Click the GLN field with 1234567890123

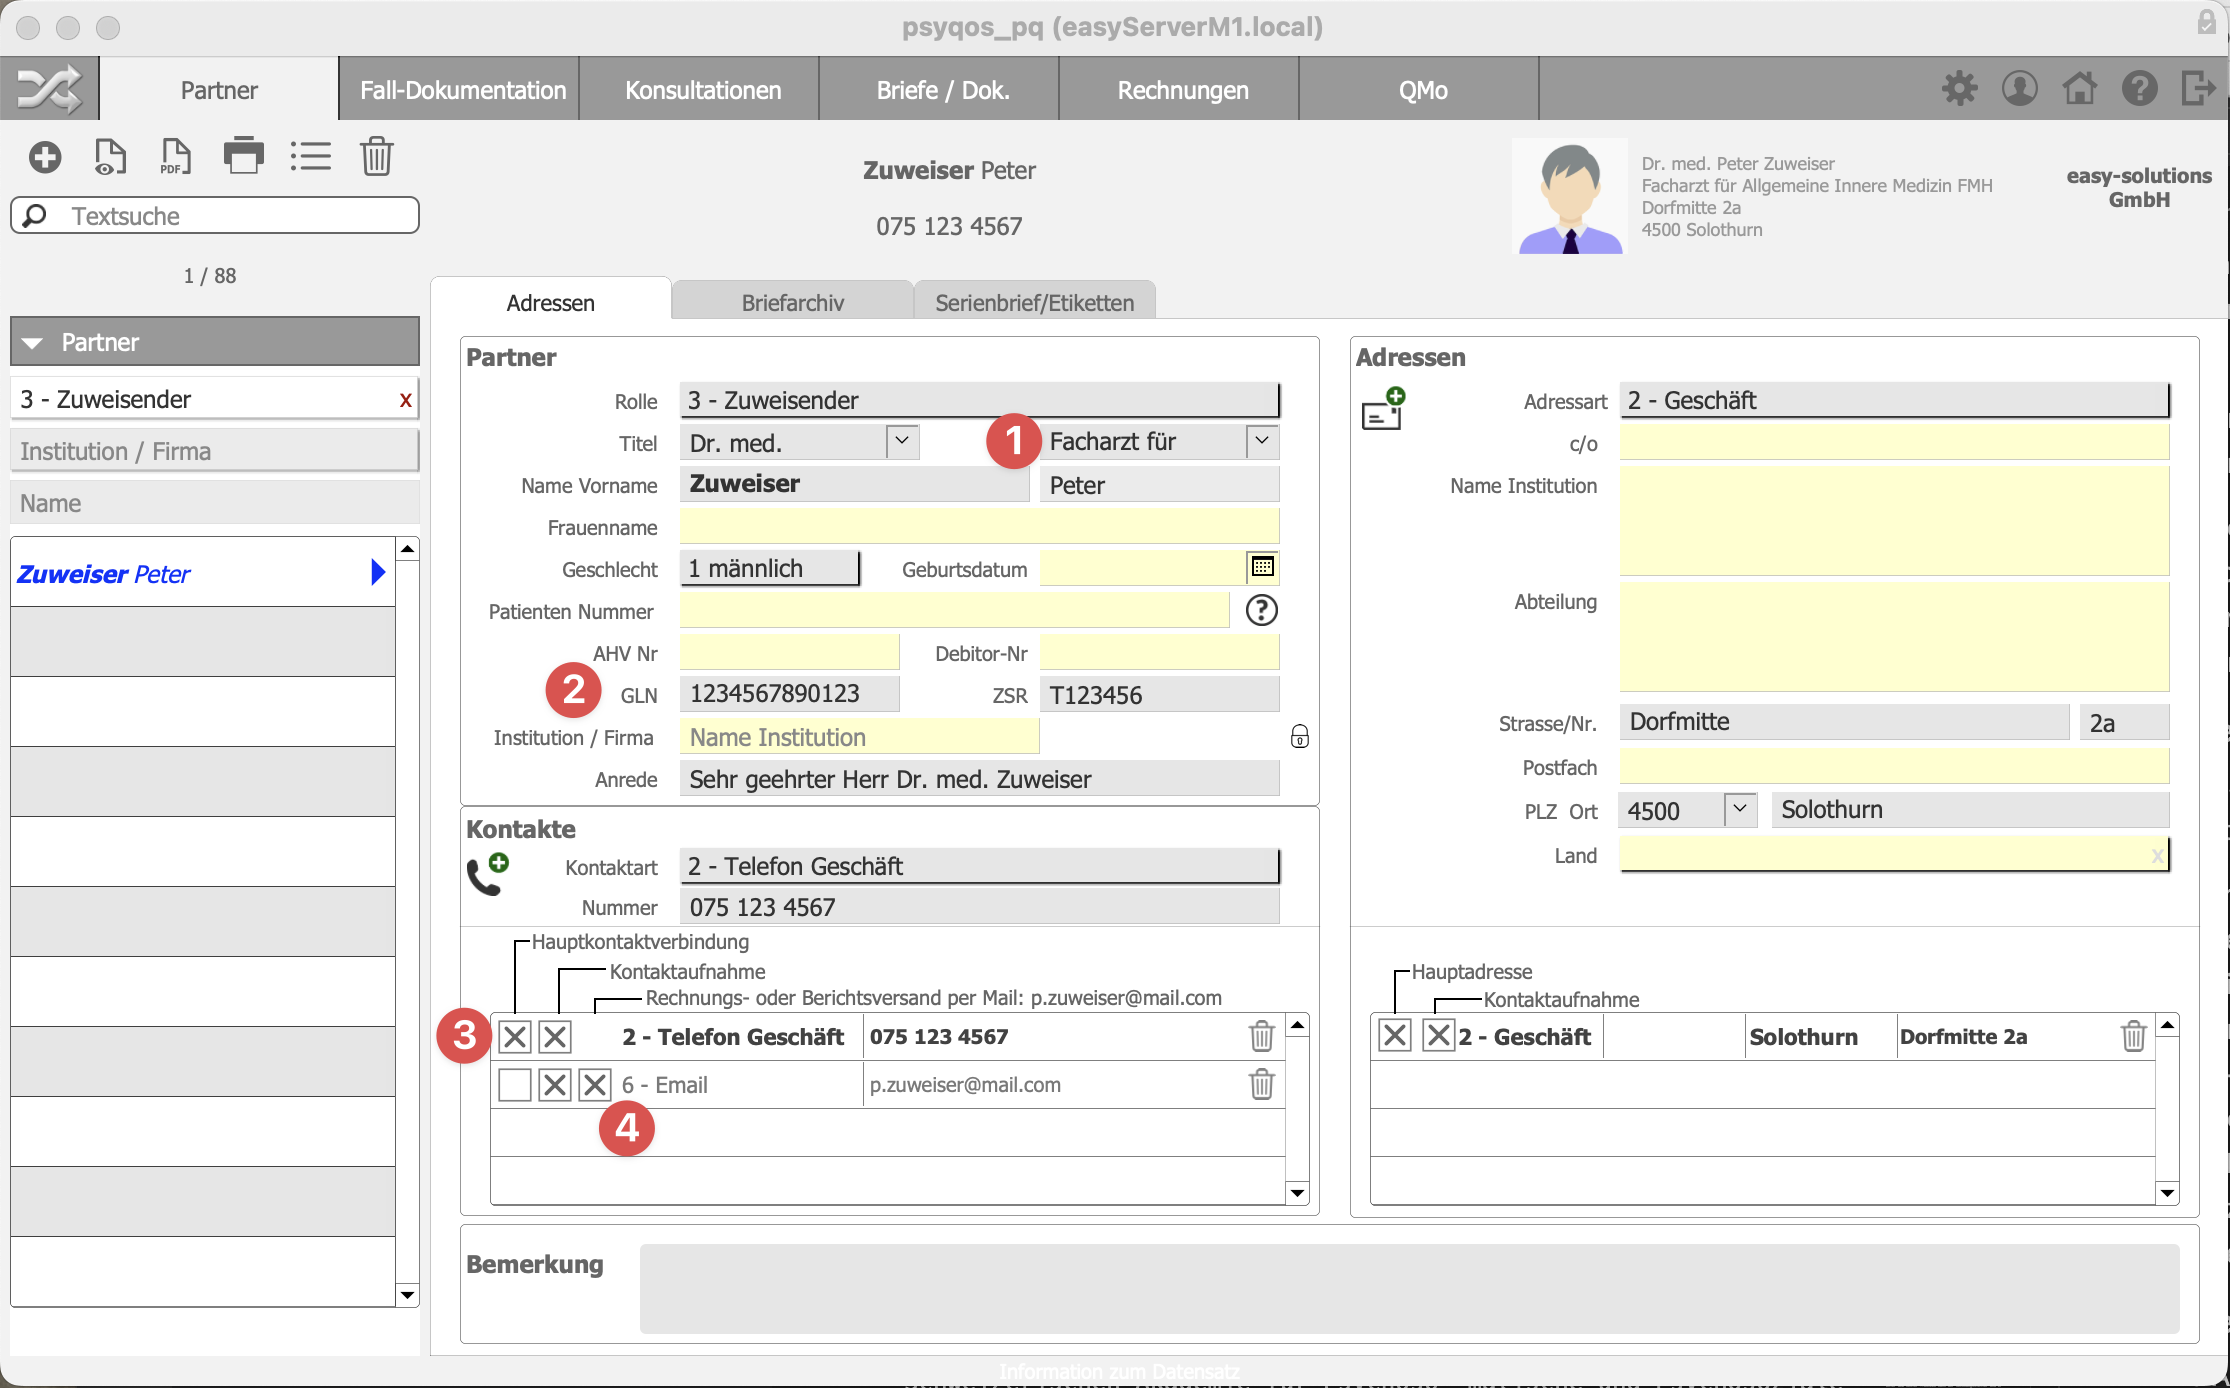tap(790, 694)
